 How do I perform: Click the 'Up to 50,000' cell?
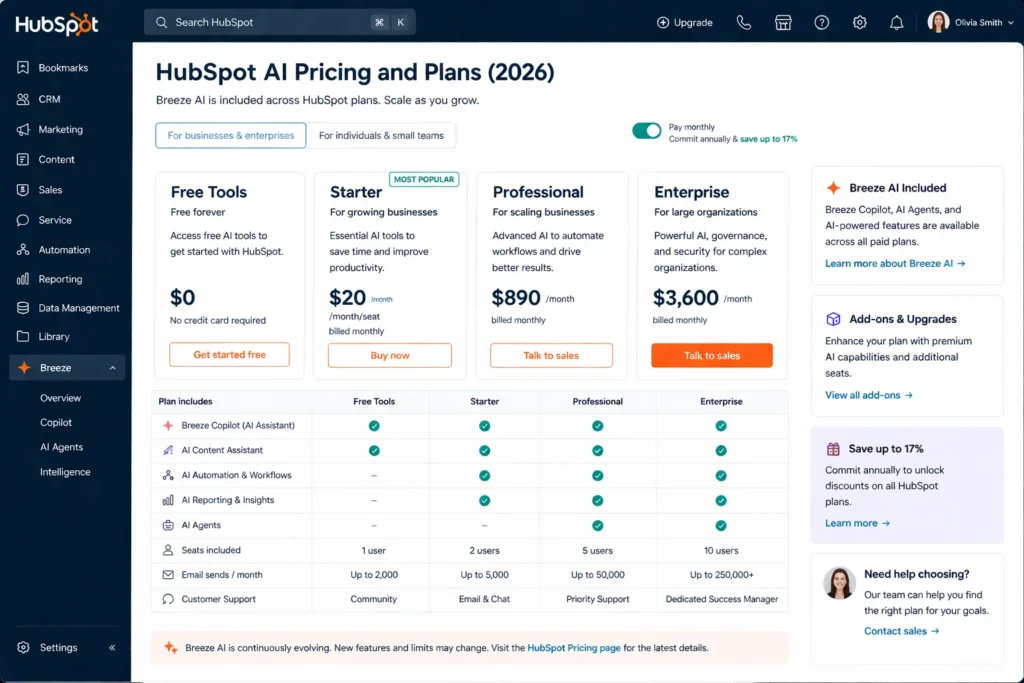click(x=598, y=575)
